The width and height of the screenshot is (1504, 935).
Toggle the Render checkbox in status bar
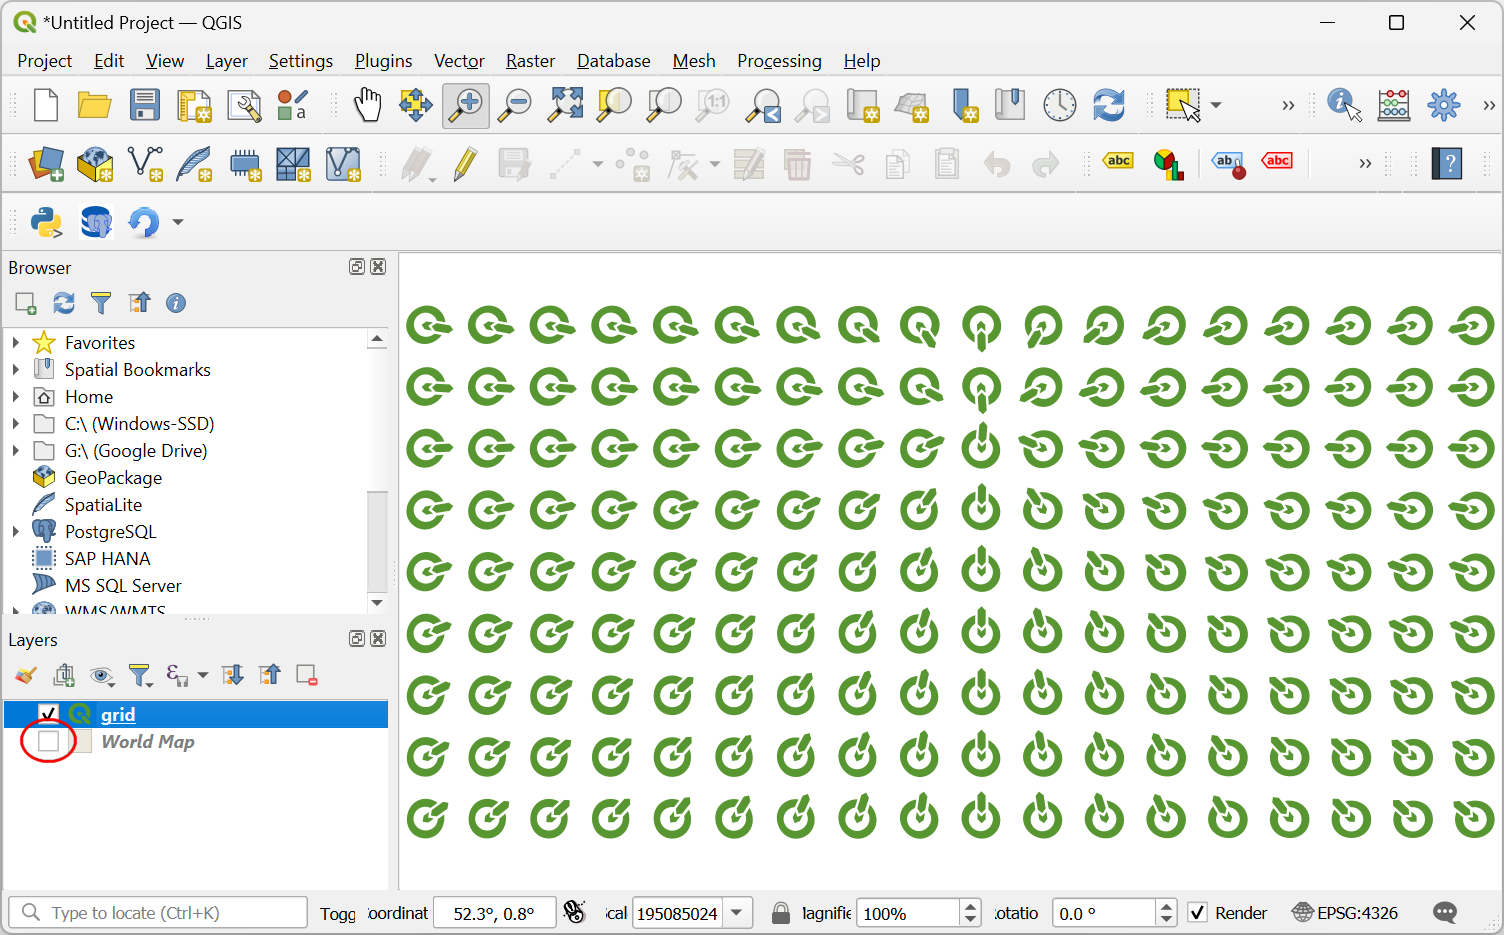tap(1197, 913)
